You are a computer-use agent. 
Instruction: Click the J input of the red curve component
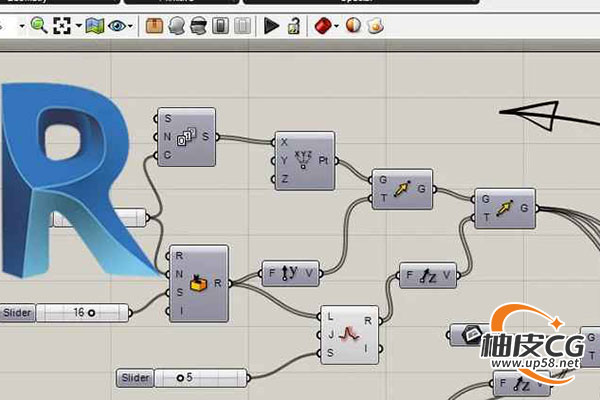click(331, 335)
